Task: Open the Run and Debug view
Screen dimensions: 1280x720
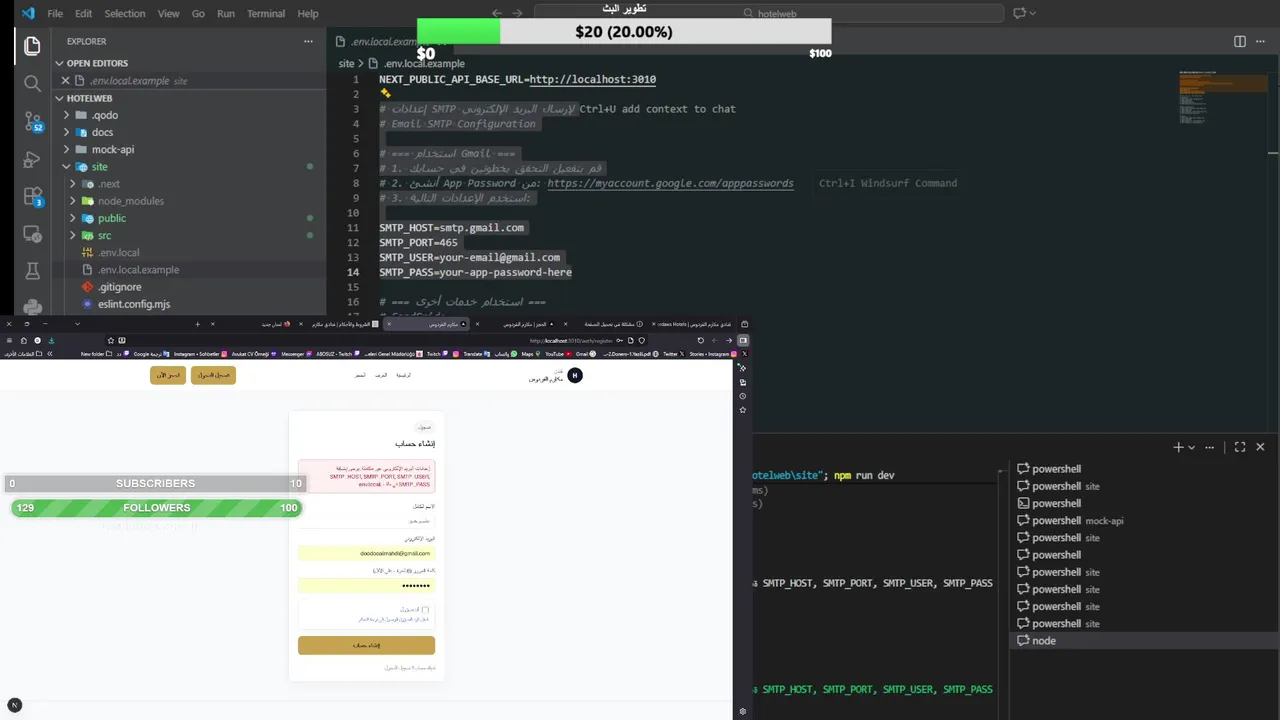Action: [x=32, y=160]
